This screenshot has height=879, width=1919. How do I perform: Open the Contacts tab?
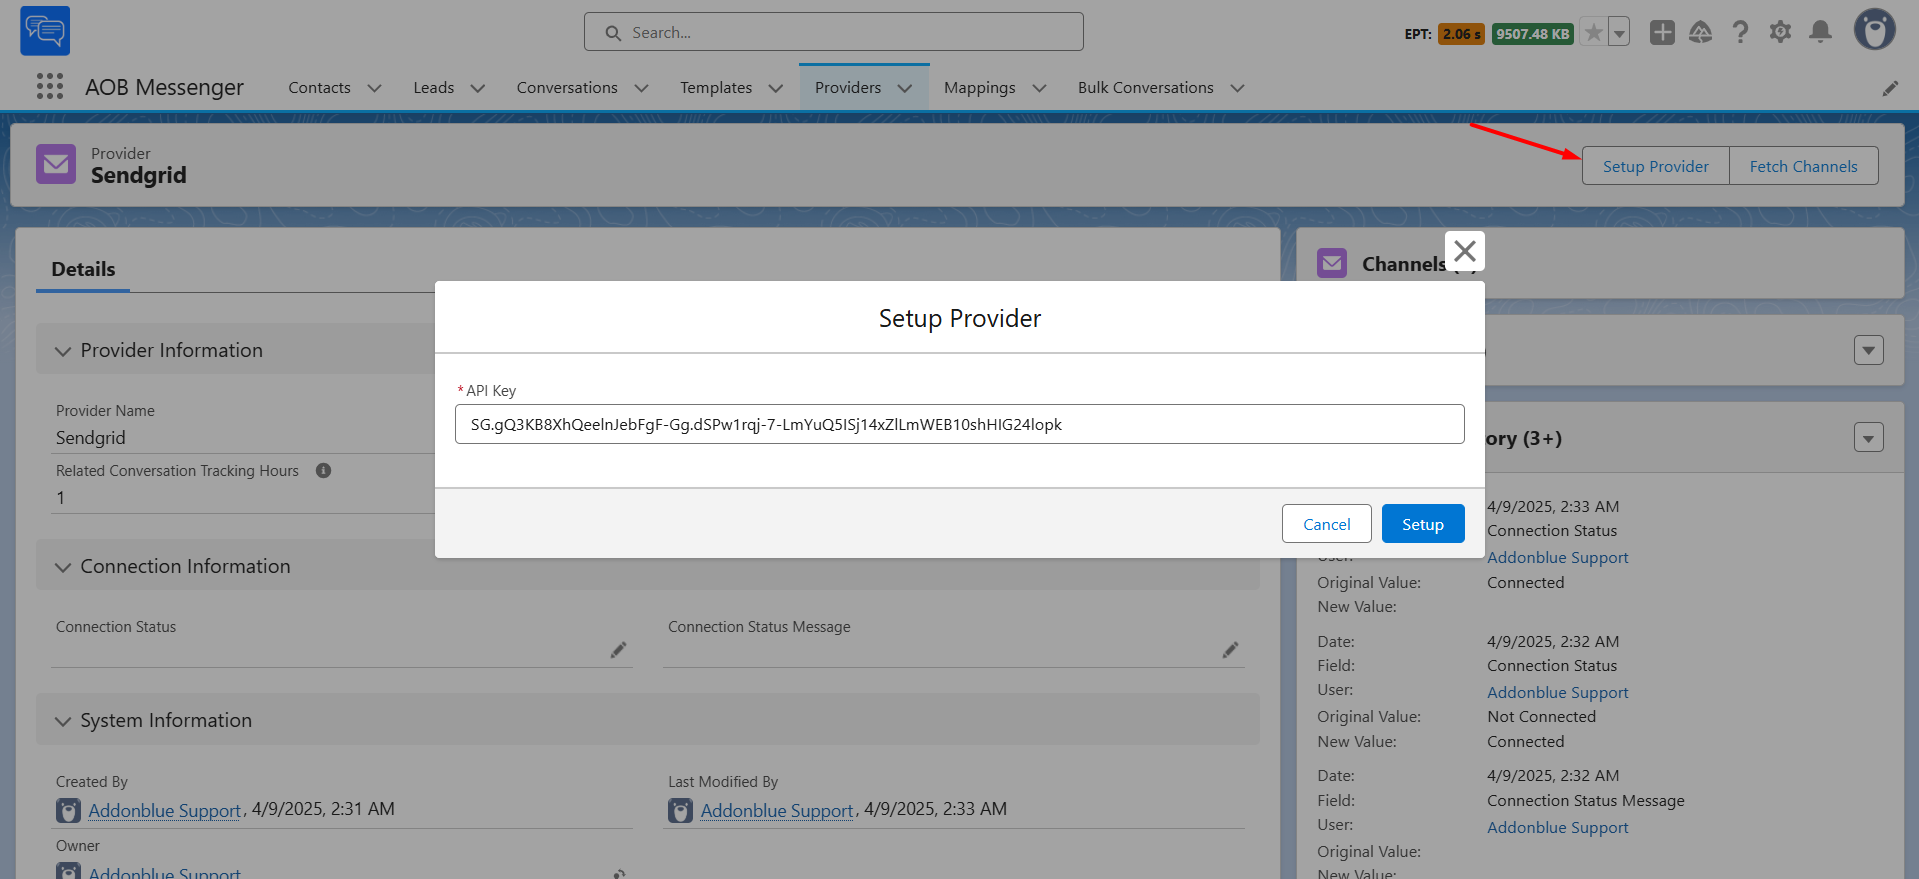319,88
